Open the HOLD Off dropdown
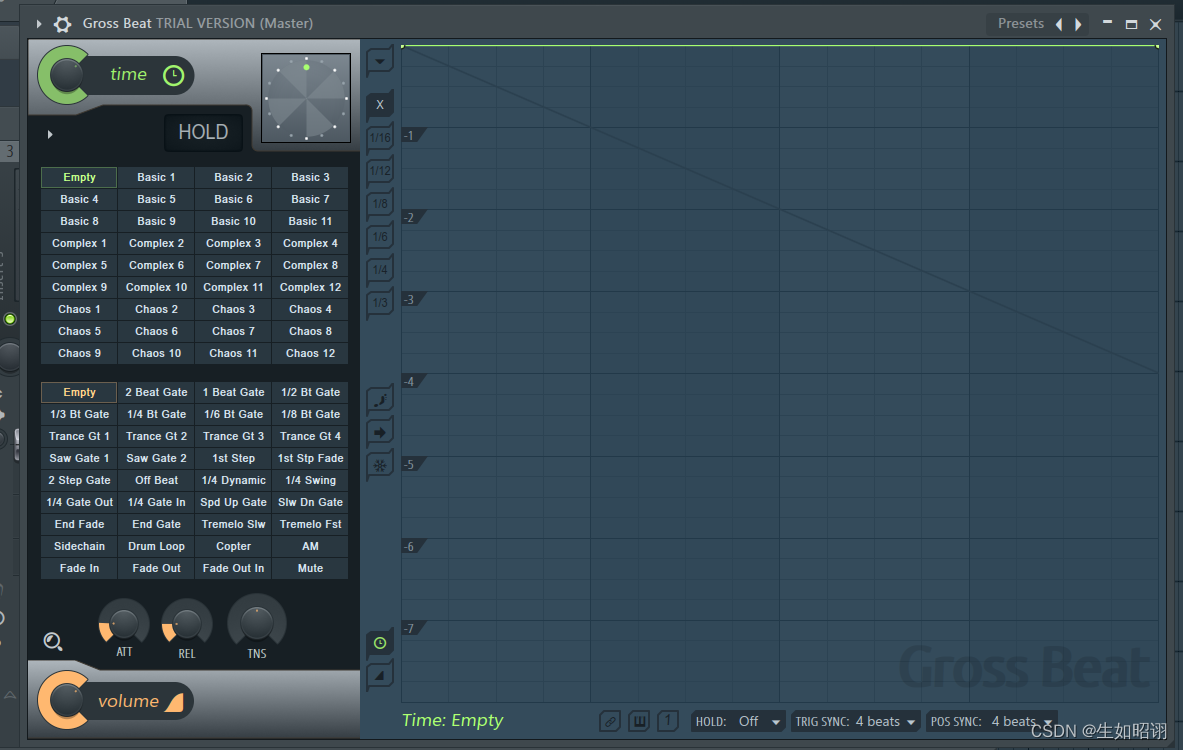The height and width of the screenshot is (750, 1183). (x=738, y=722)
